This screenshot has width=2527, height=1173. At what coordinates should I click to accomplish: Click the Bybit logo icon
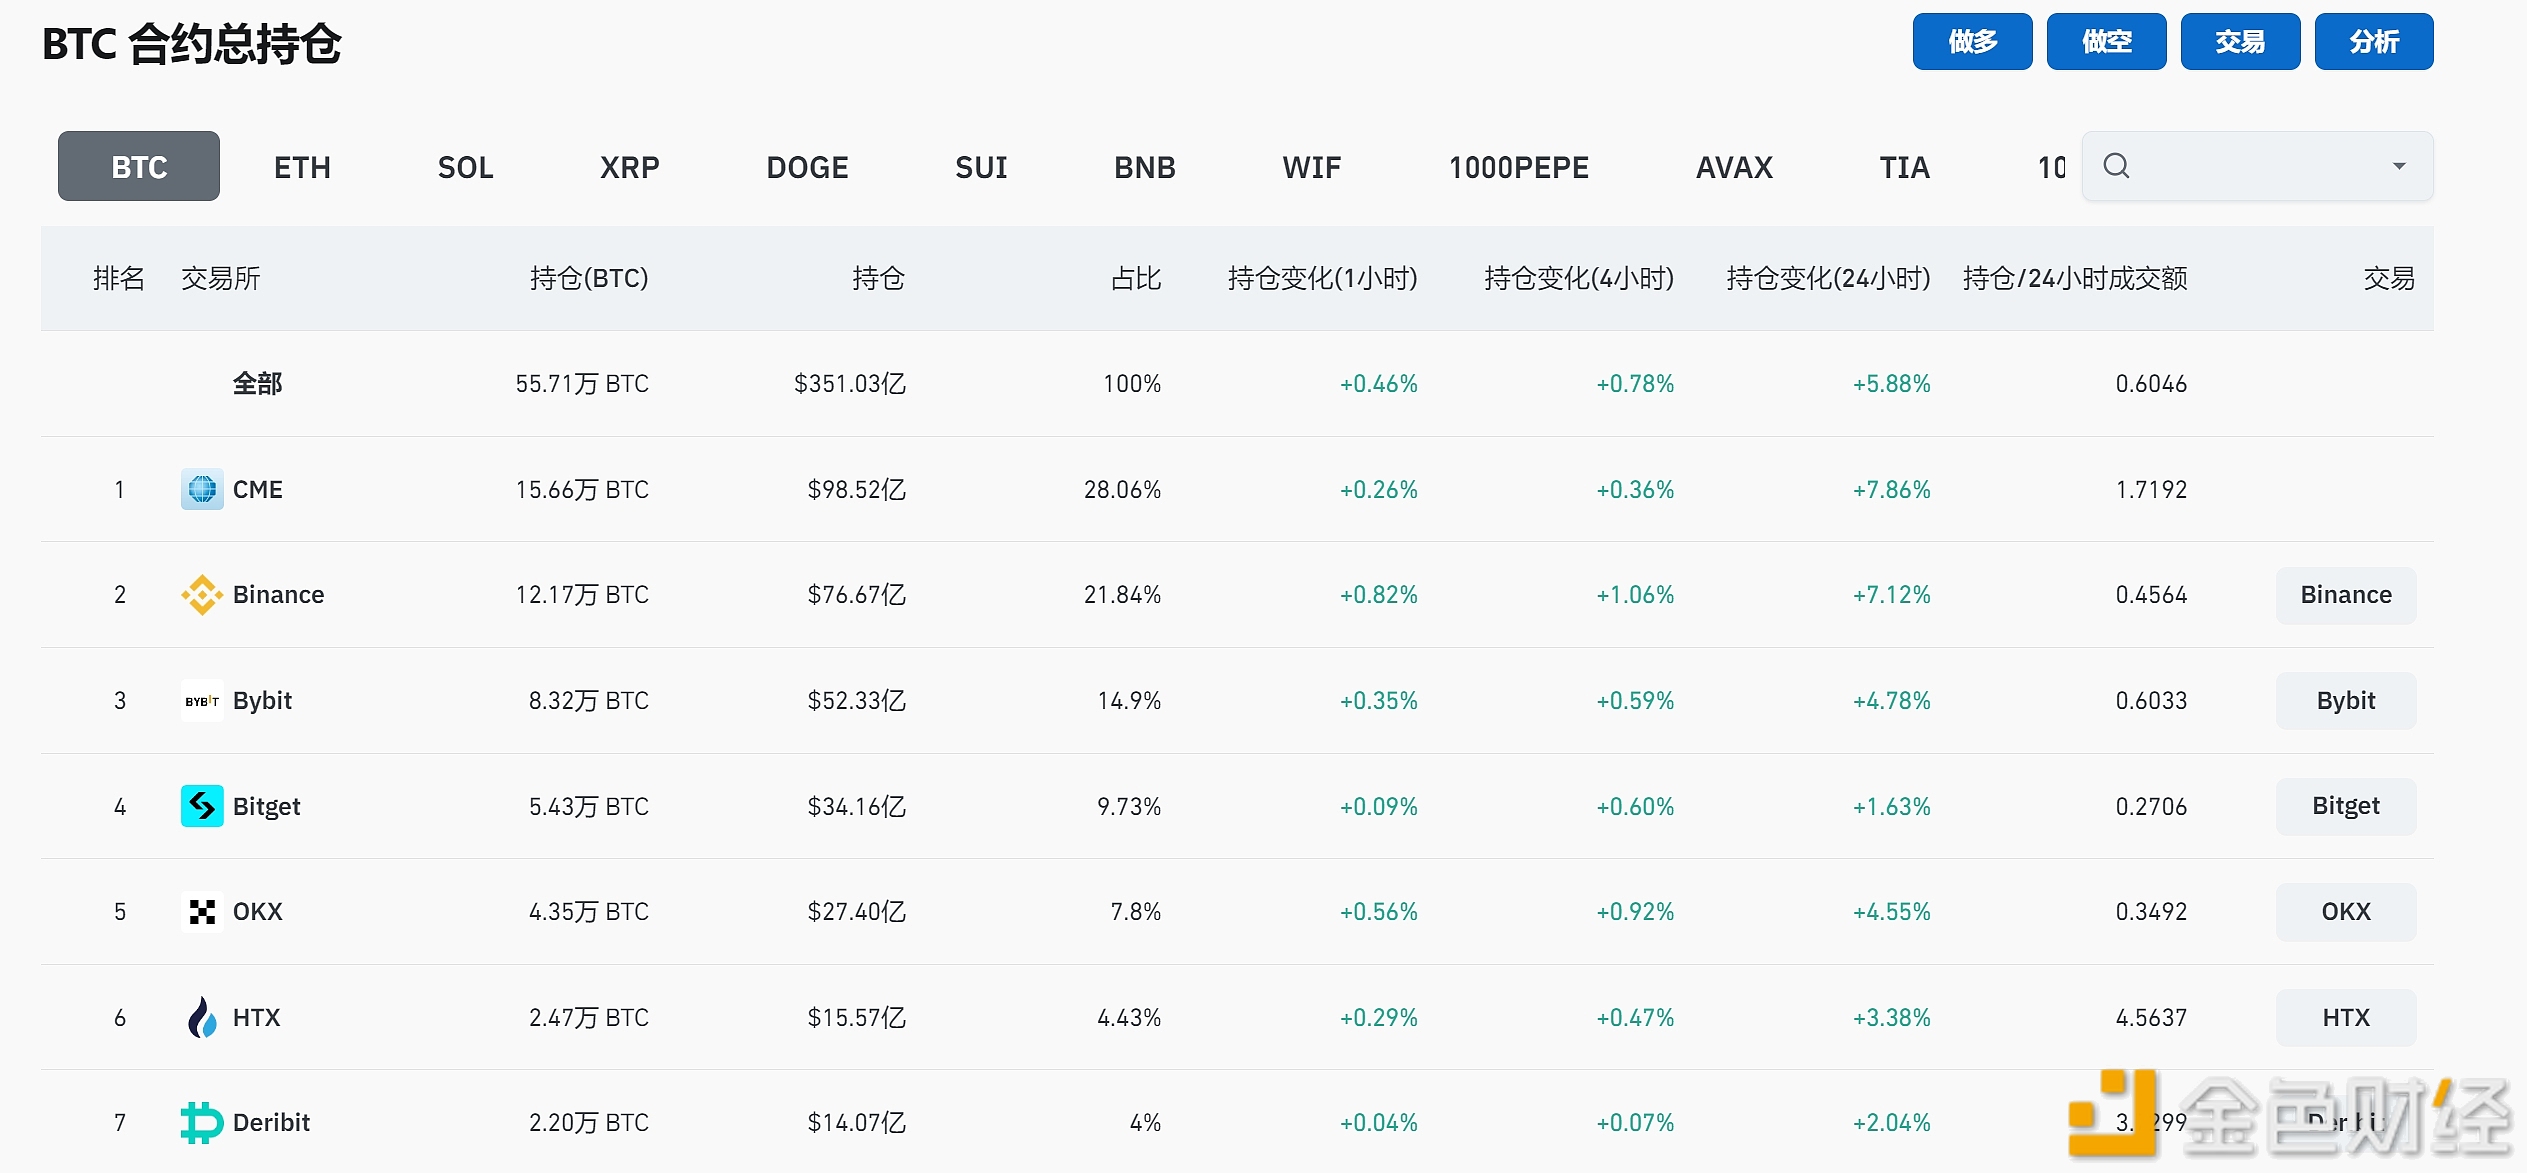coord(202,701)
